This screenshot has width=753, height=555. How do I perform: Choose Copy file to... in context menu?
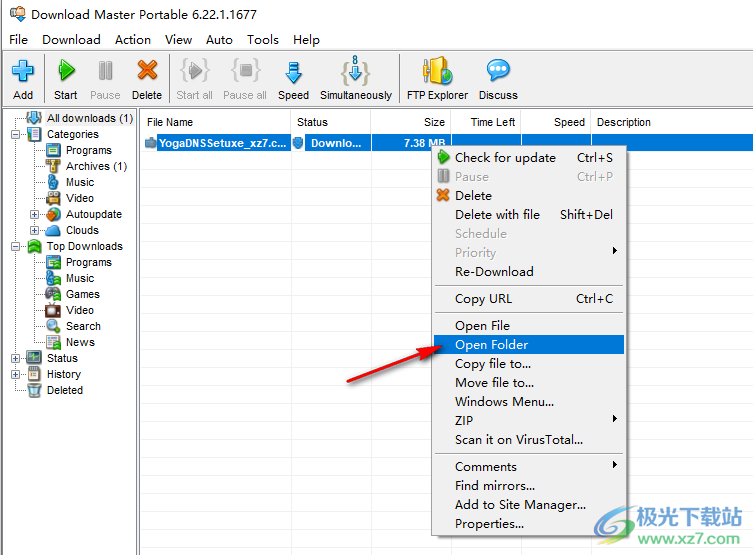(529, 364)
